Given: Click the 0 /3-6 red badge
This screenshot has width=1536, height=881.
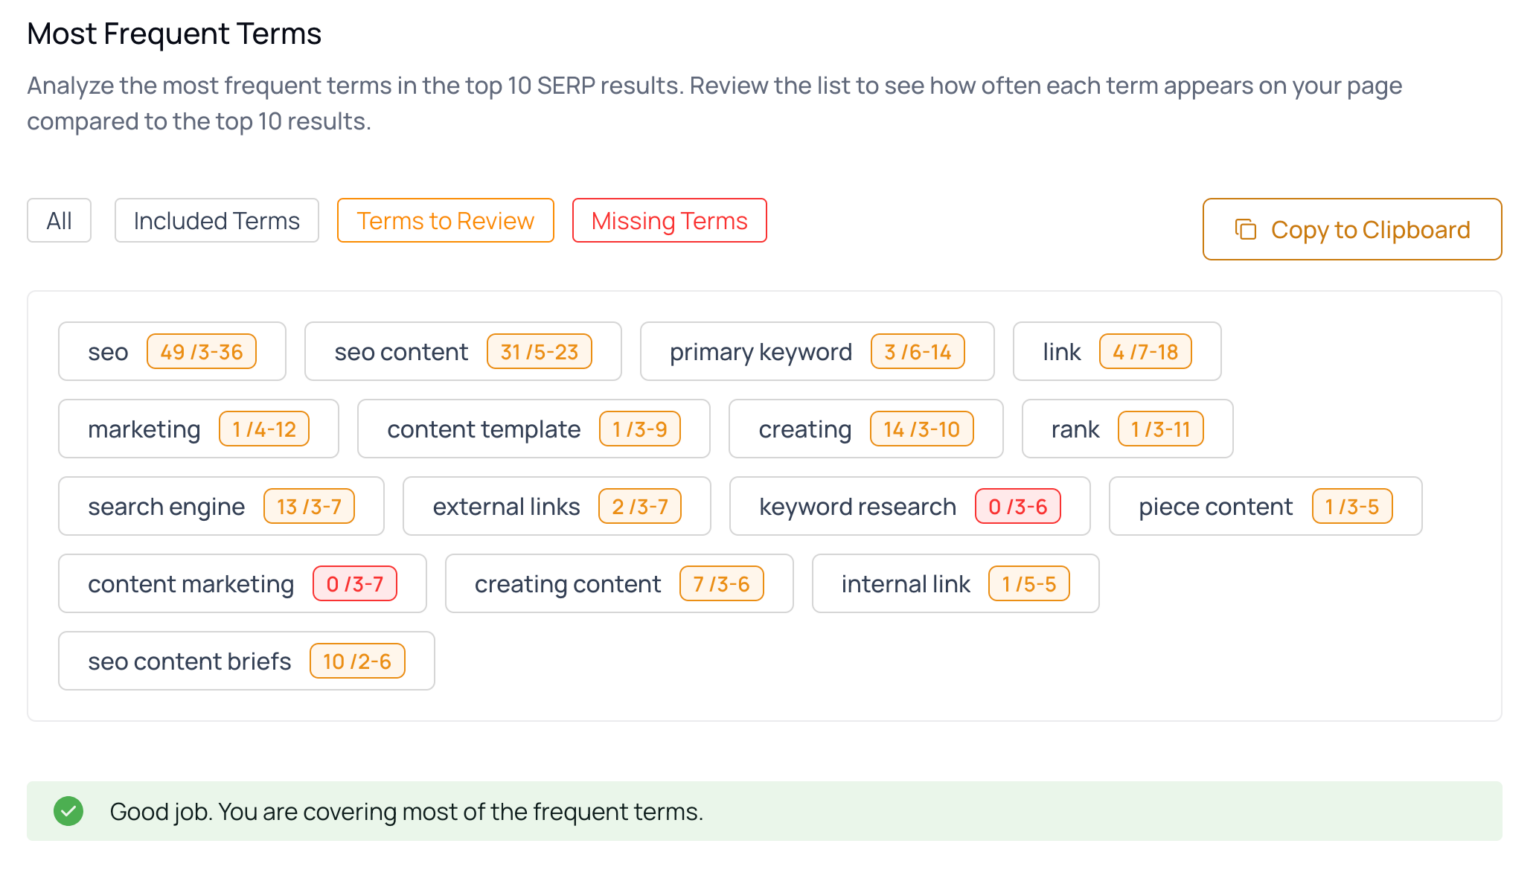Looking at the screenshot, I should coord(1018,506).
